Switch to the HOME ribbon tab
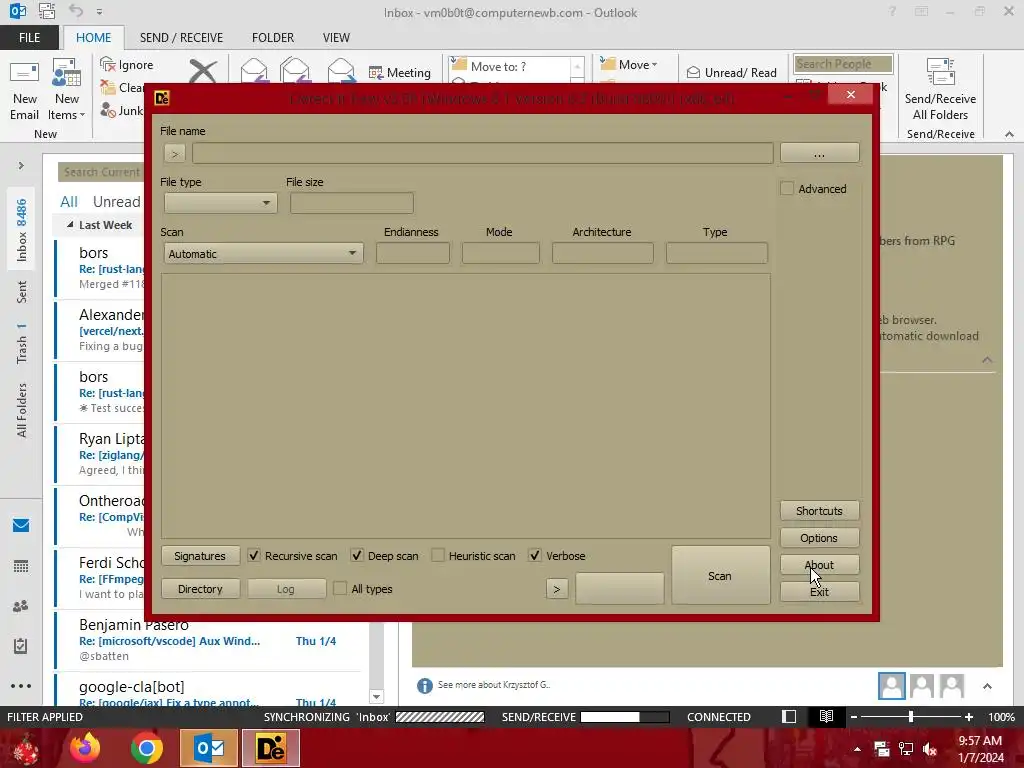The width and height of the screenshot is (1024, 768). pos(93,37)
